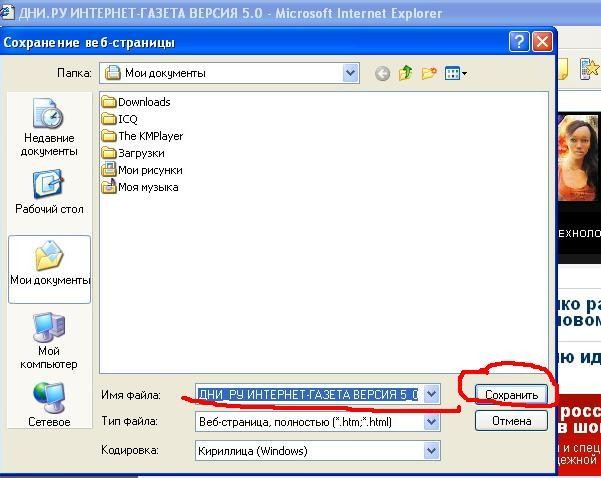601x478 pixels.
Task: Select the Загрузки folder
Action: coord(133,153)
